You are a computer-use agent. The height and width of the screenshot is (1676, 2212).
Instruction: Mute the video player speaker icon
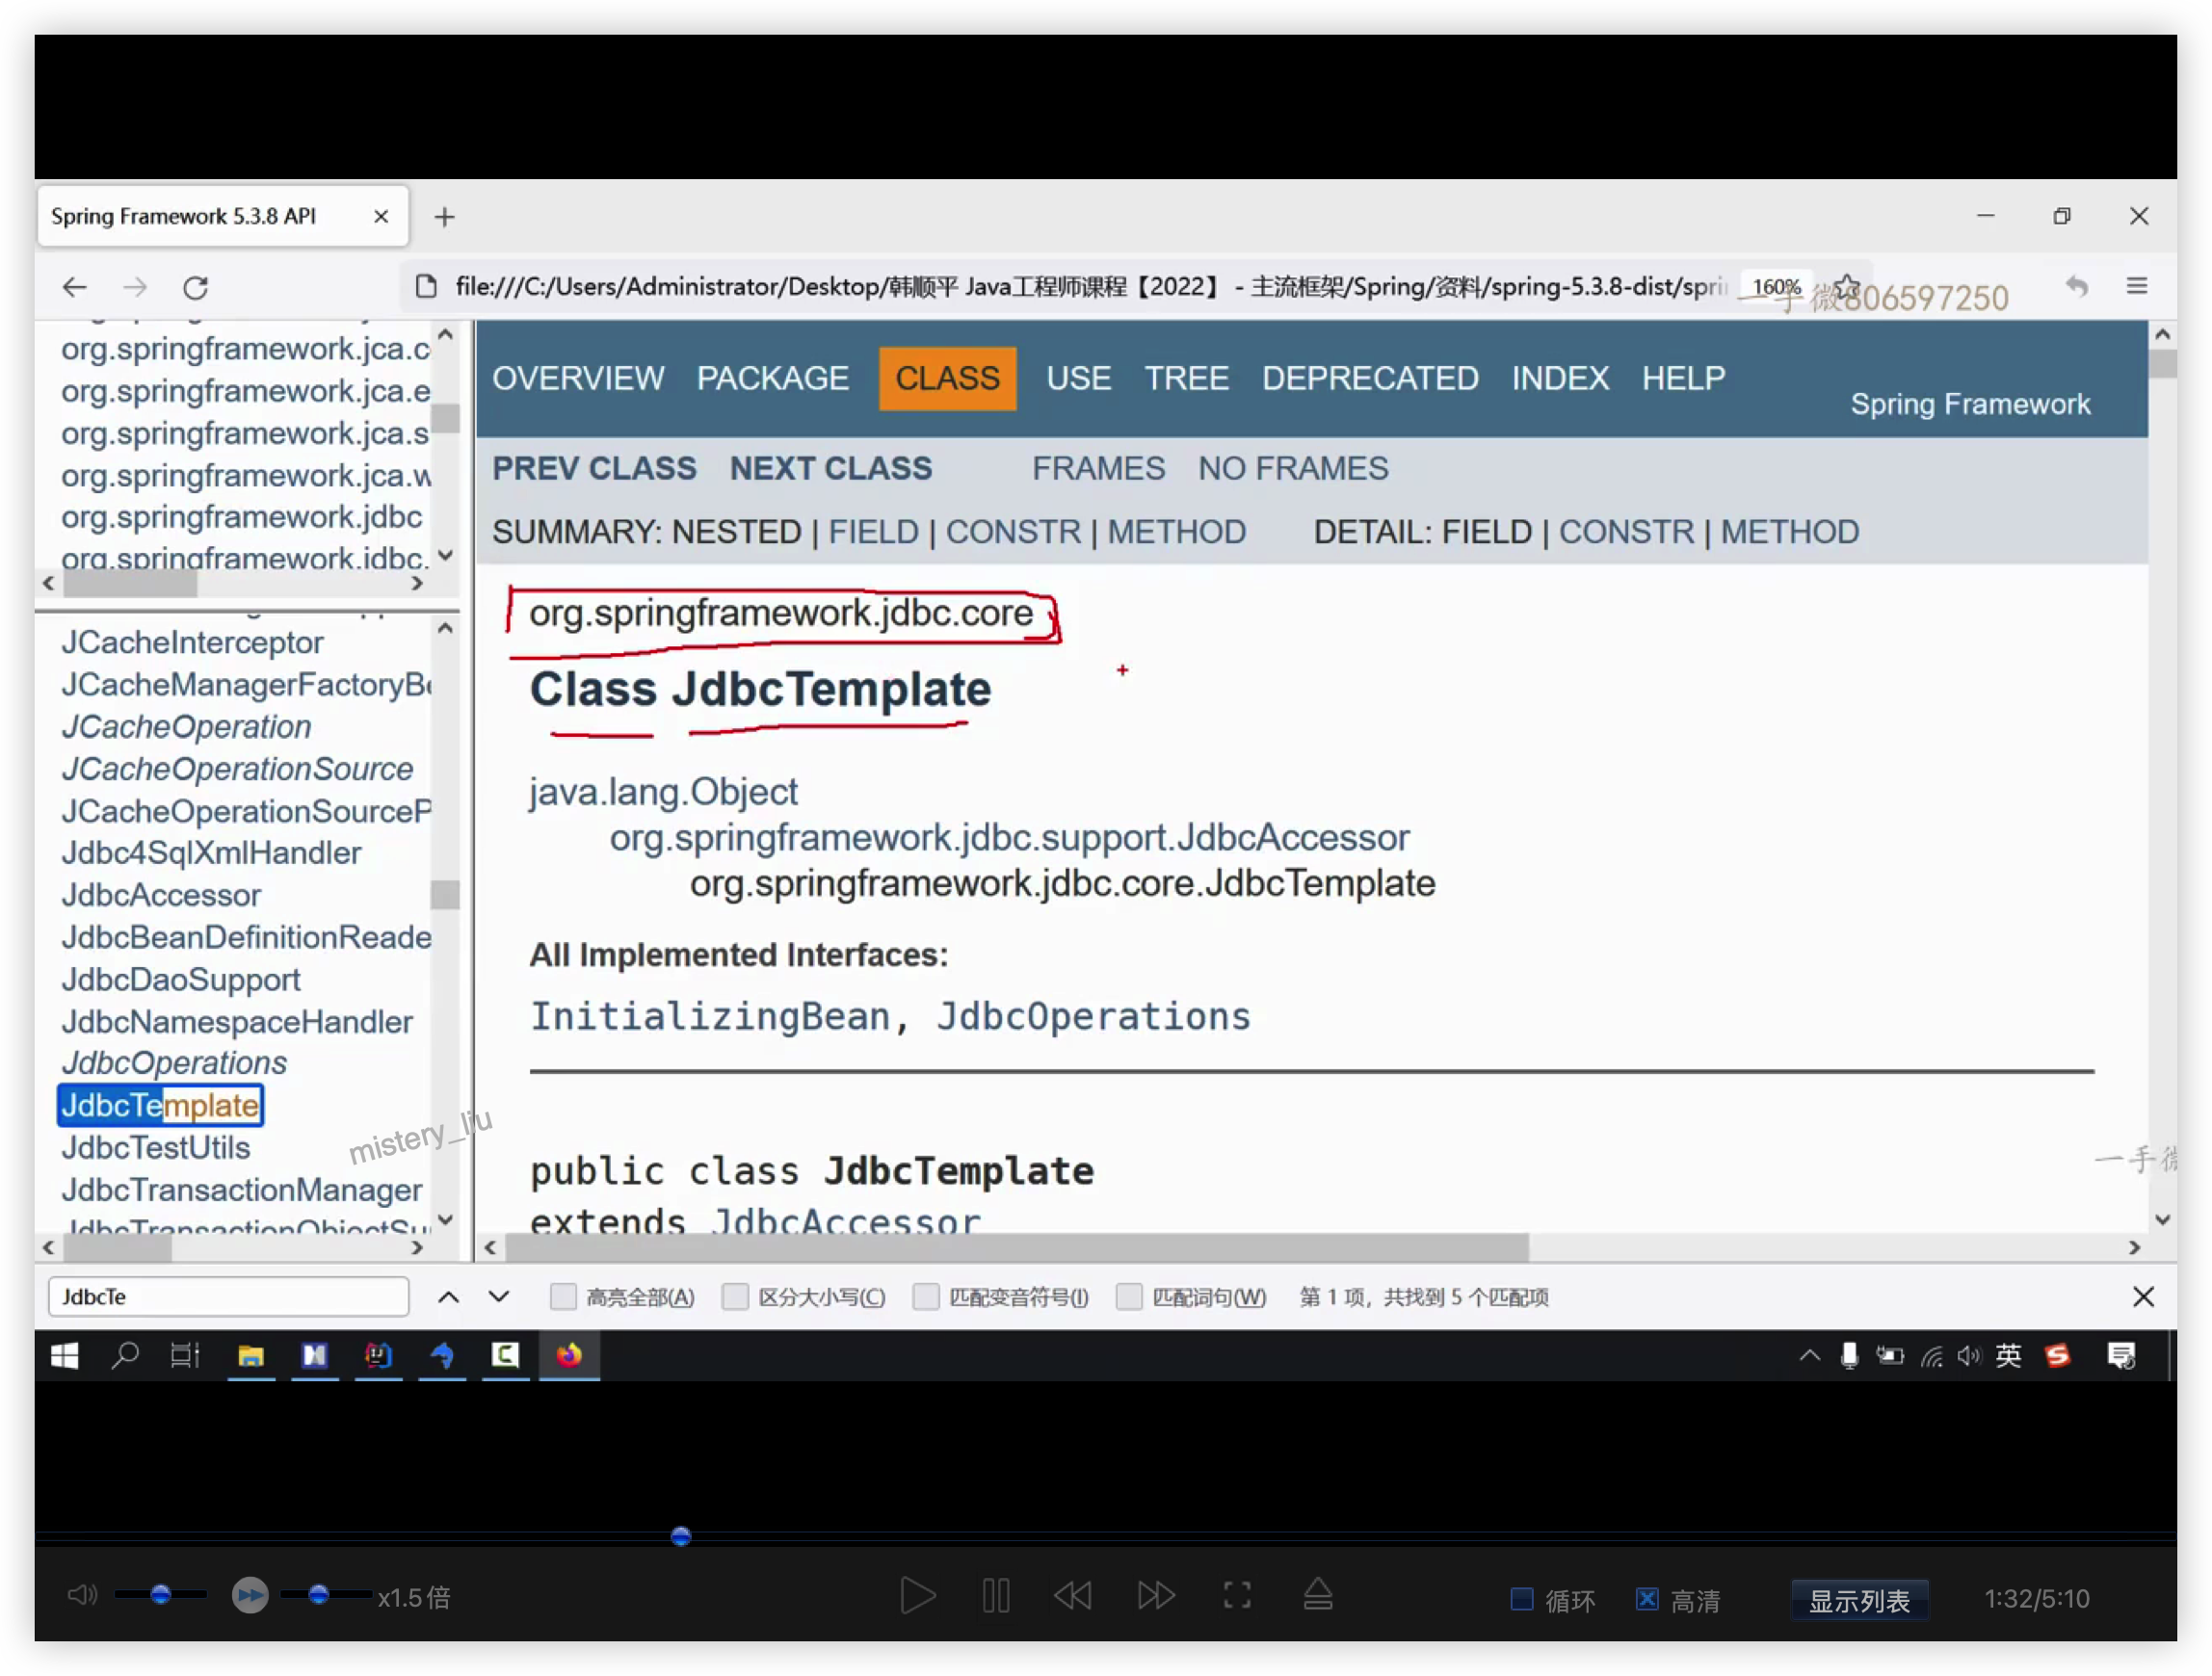pos(82,1595)
